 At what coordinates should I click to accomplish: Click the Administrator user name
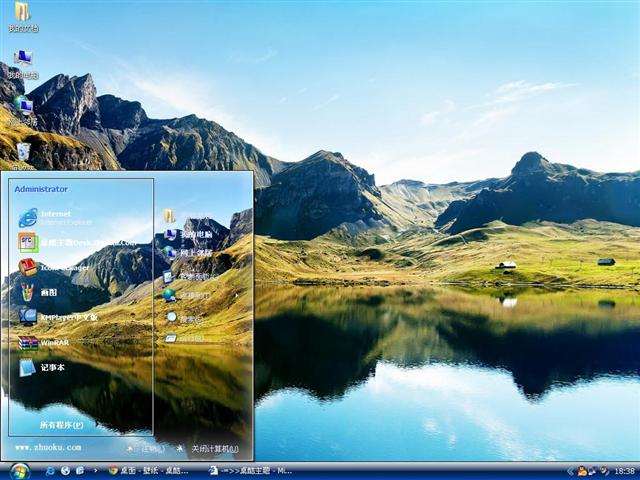coord(41,189)
